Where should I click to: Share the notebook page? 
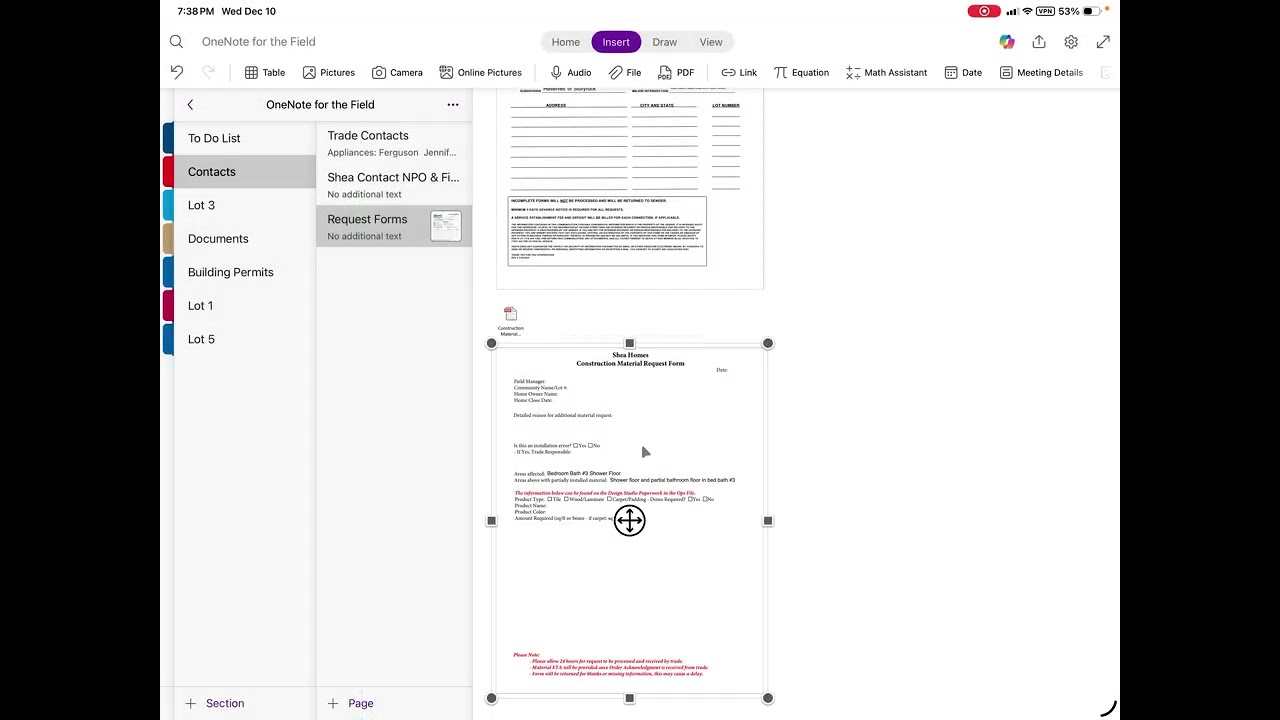click(1039, 42)
